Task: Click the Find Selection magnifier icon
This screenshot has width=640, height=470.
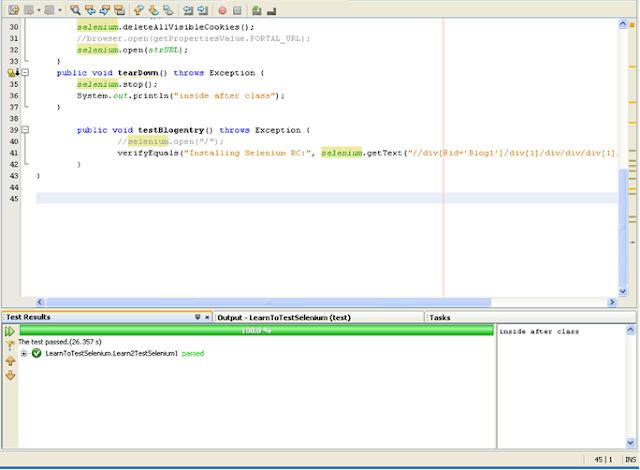Action: coord(76,10)
